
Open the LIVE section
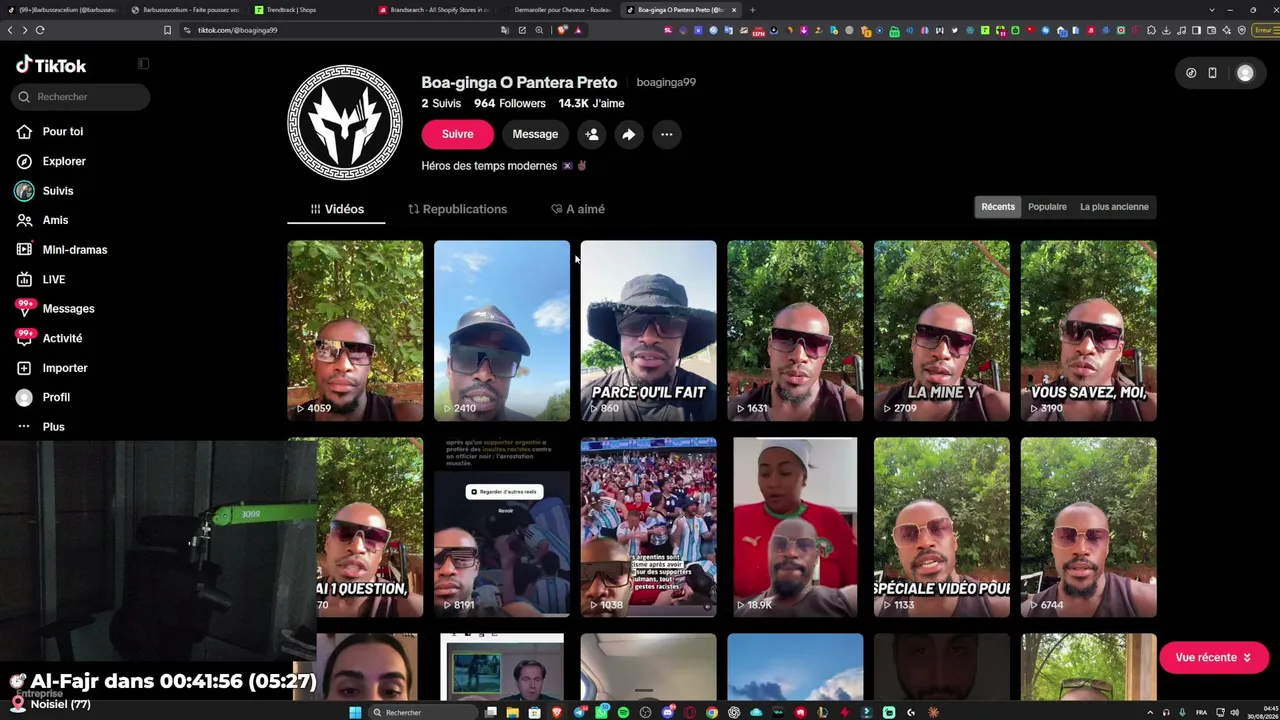tap(54, 280)
